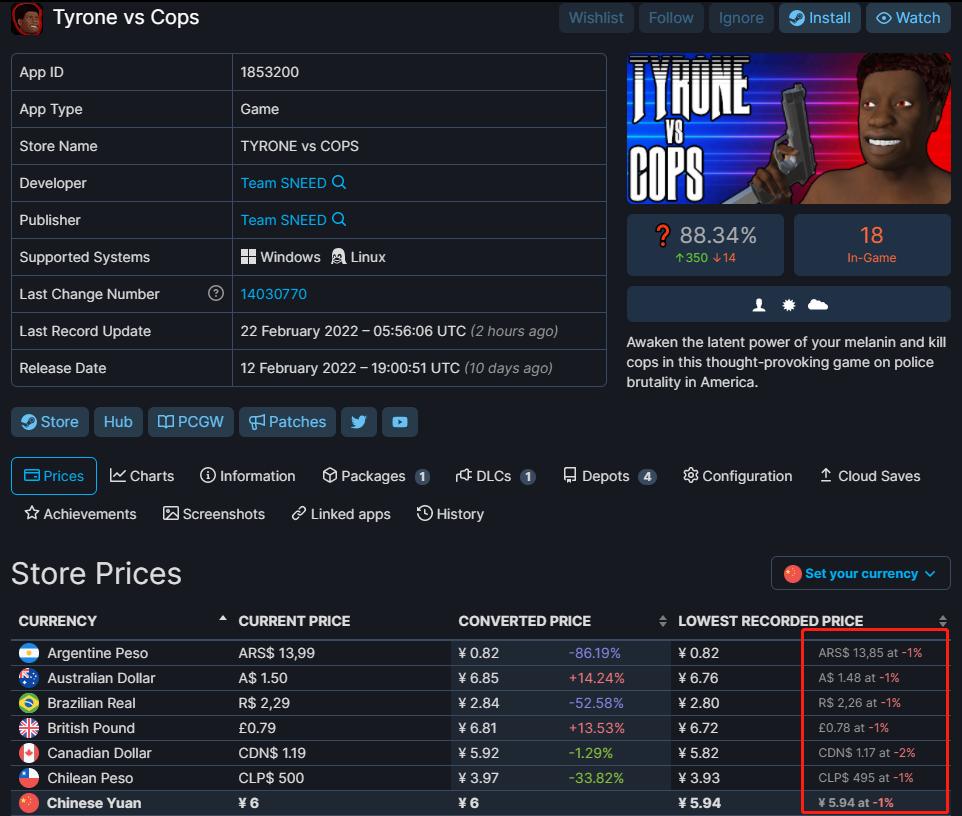962x816 pixels.
Task: Select the cloud icon in the info bar
Action: point(818,303)
